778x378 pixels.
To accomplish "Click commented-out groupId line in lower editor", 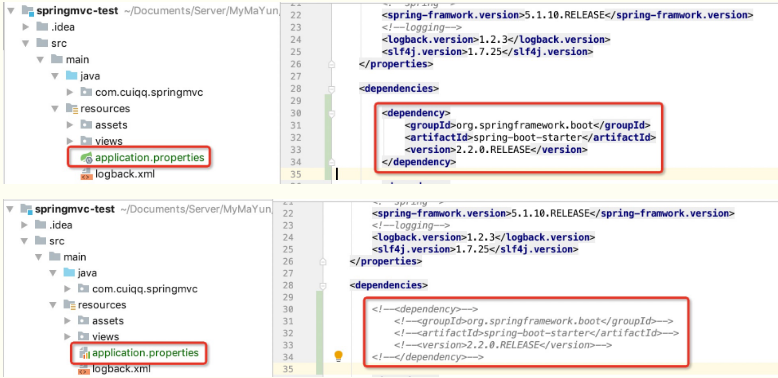I will coord(533,321).
